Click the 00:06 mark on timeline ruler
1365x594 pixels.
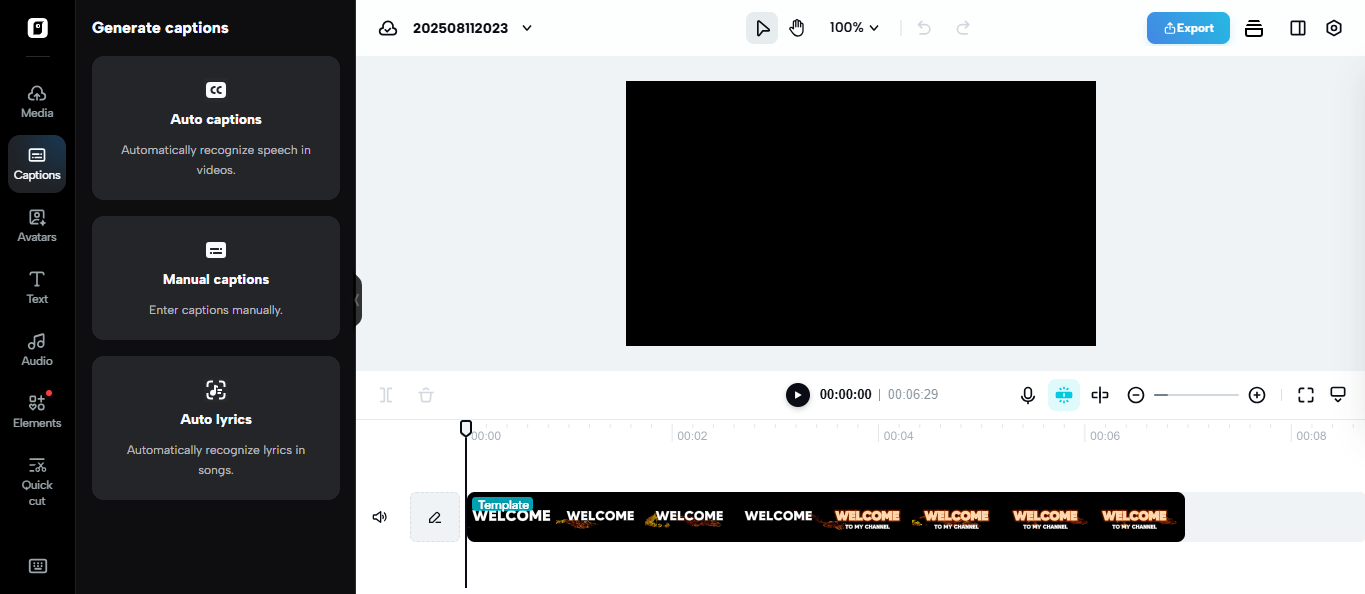pyautogui.click(x=1105, y=436)
